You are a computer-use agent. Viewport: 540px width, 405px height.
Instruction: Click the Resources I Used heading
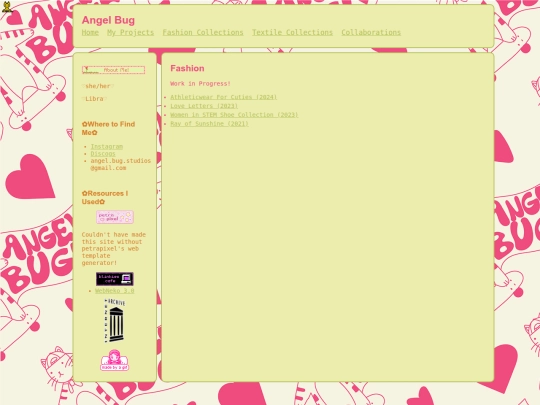[105, 197]
